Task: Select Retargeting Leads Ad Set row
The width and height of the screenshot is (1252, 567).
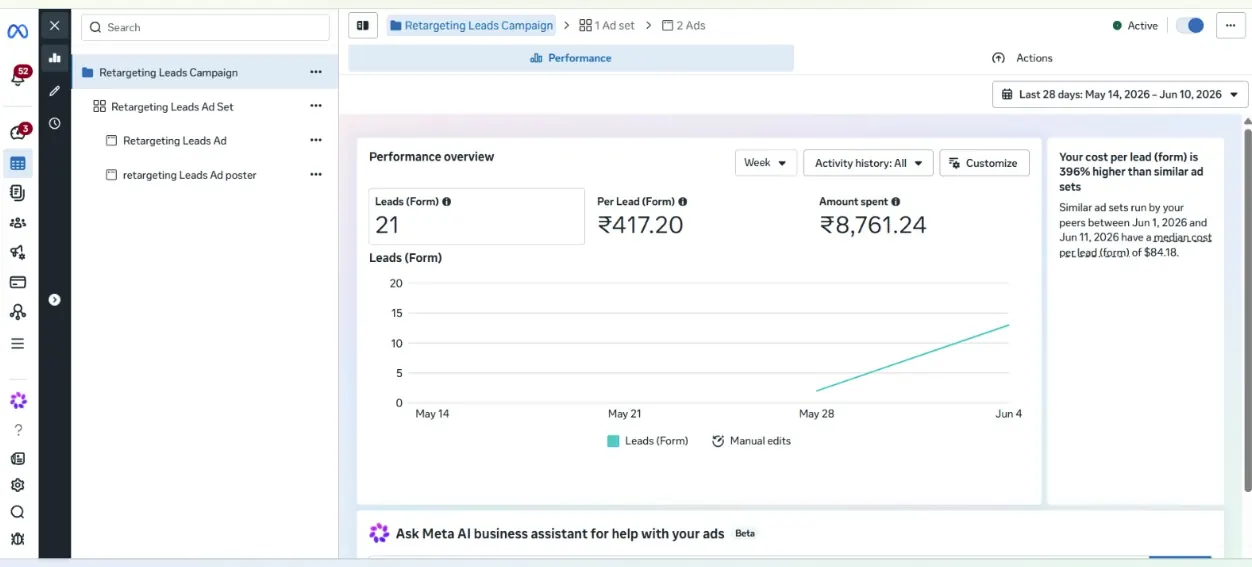Action: (204, 106)
